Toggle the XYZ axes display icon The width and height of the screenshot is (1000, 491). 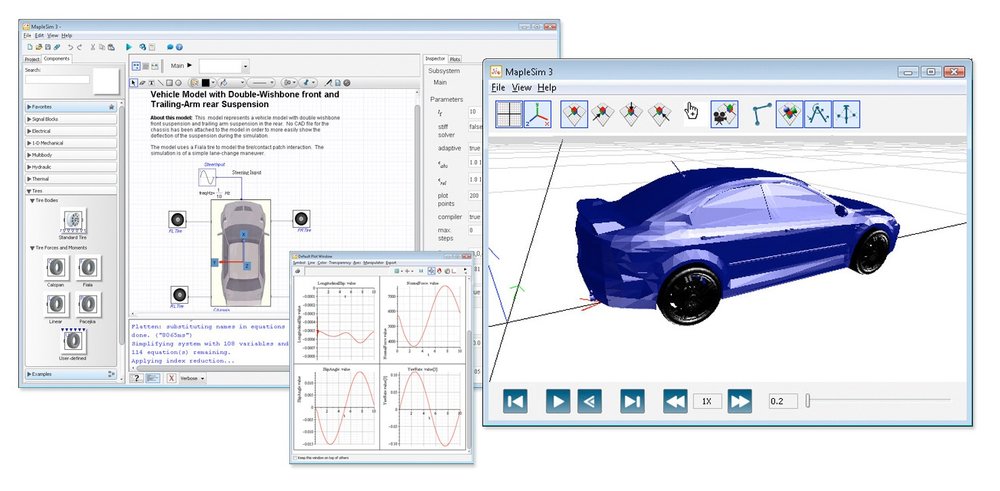tap(538, 114)
